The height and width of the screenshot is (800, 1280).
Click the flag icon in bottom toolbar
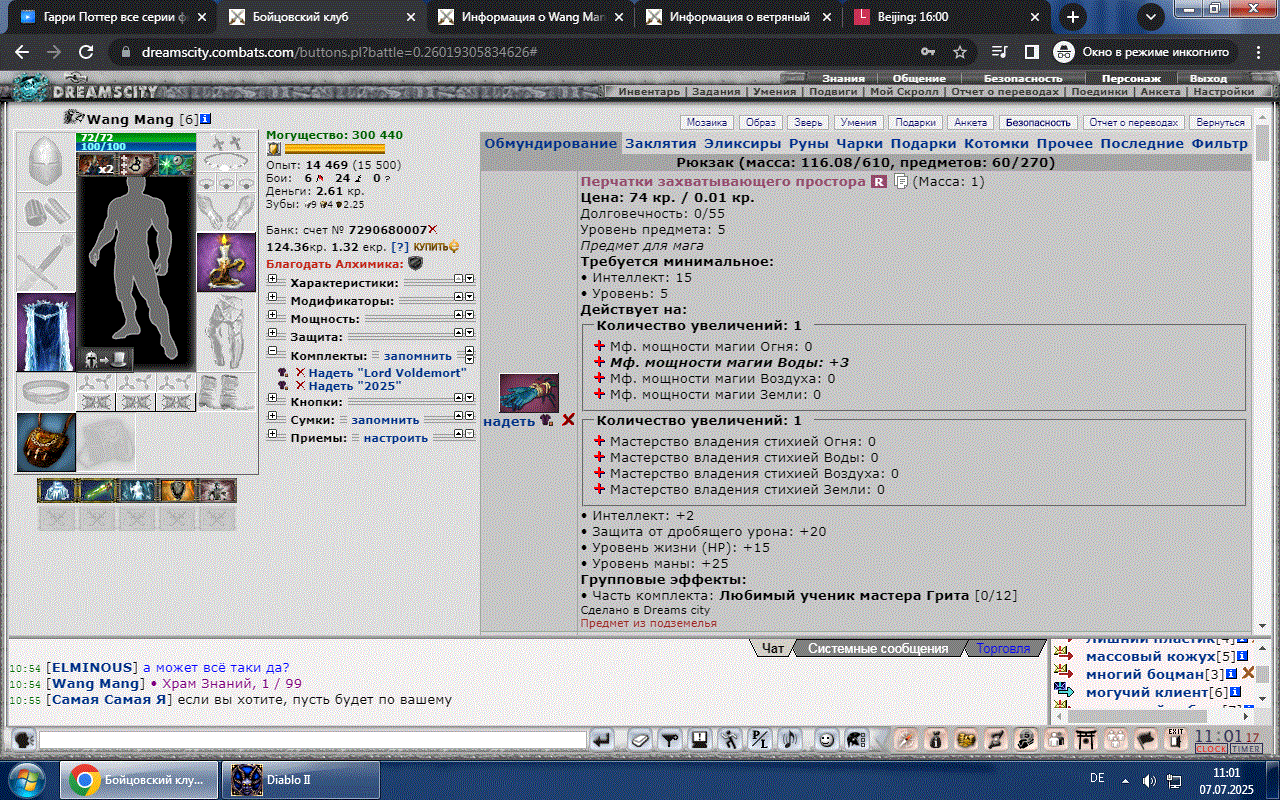(x=1146, y=740)
